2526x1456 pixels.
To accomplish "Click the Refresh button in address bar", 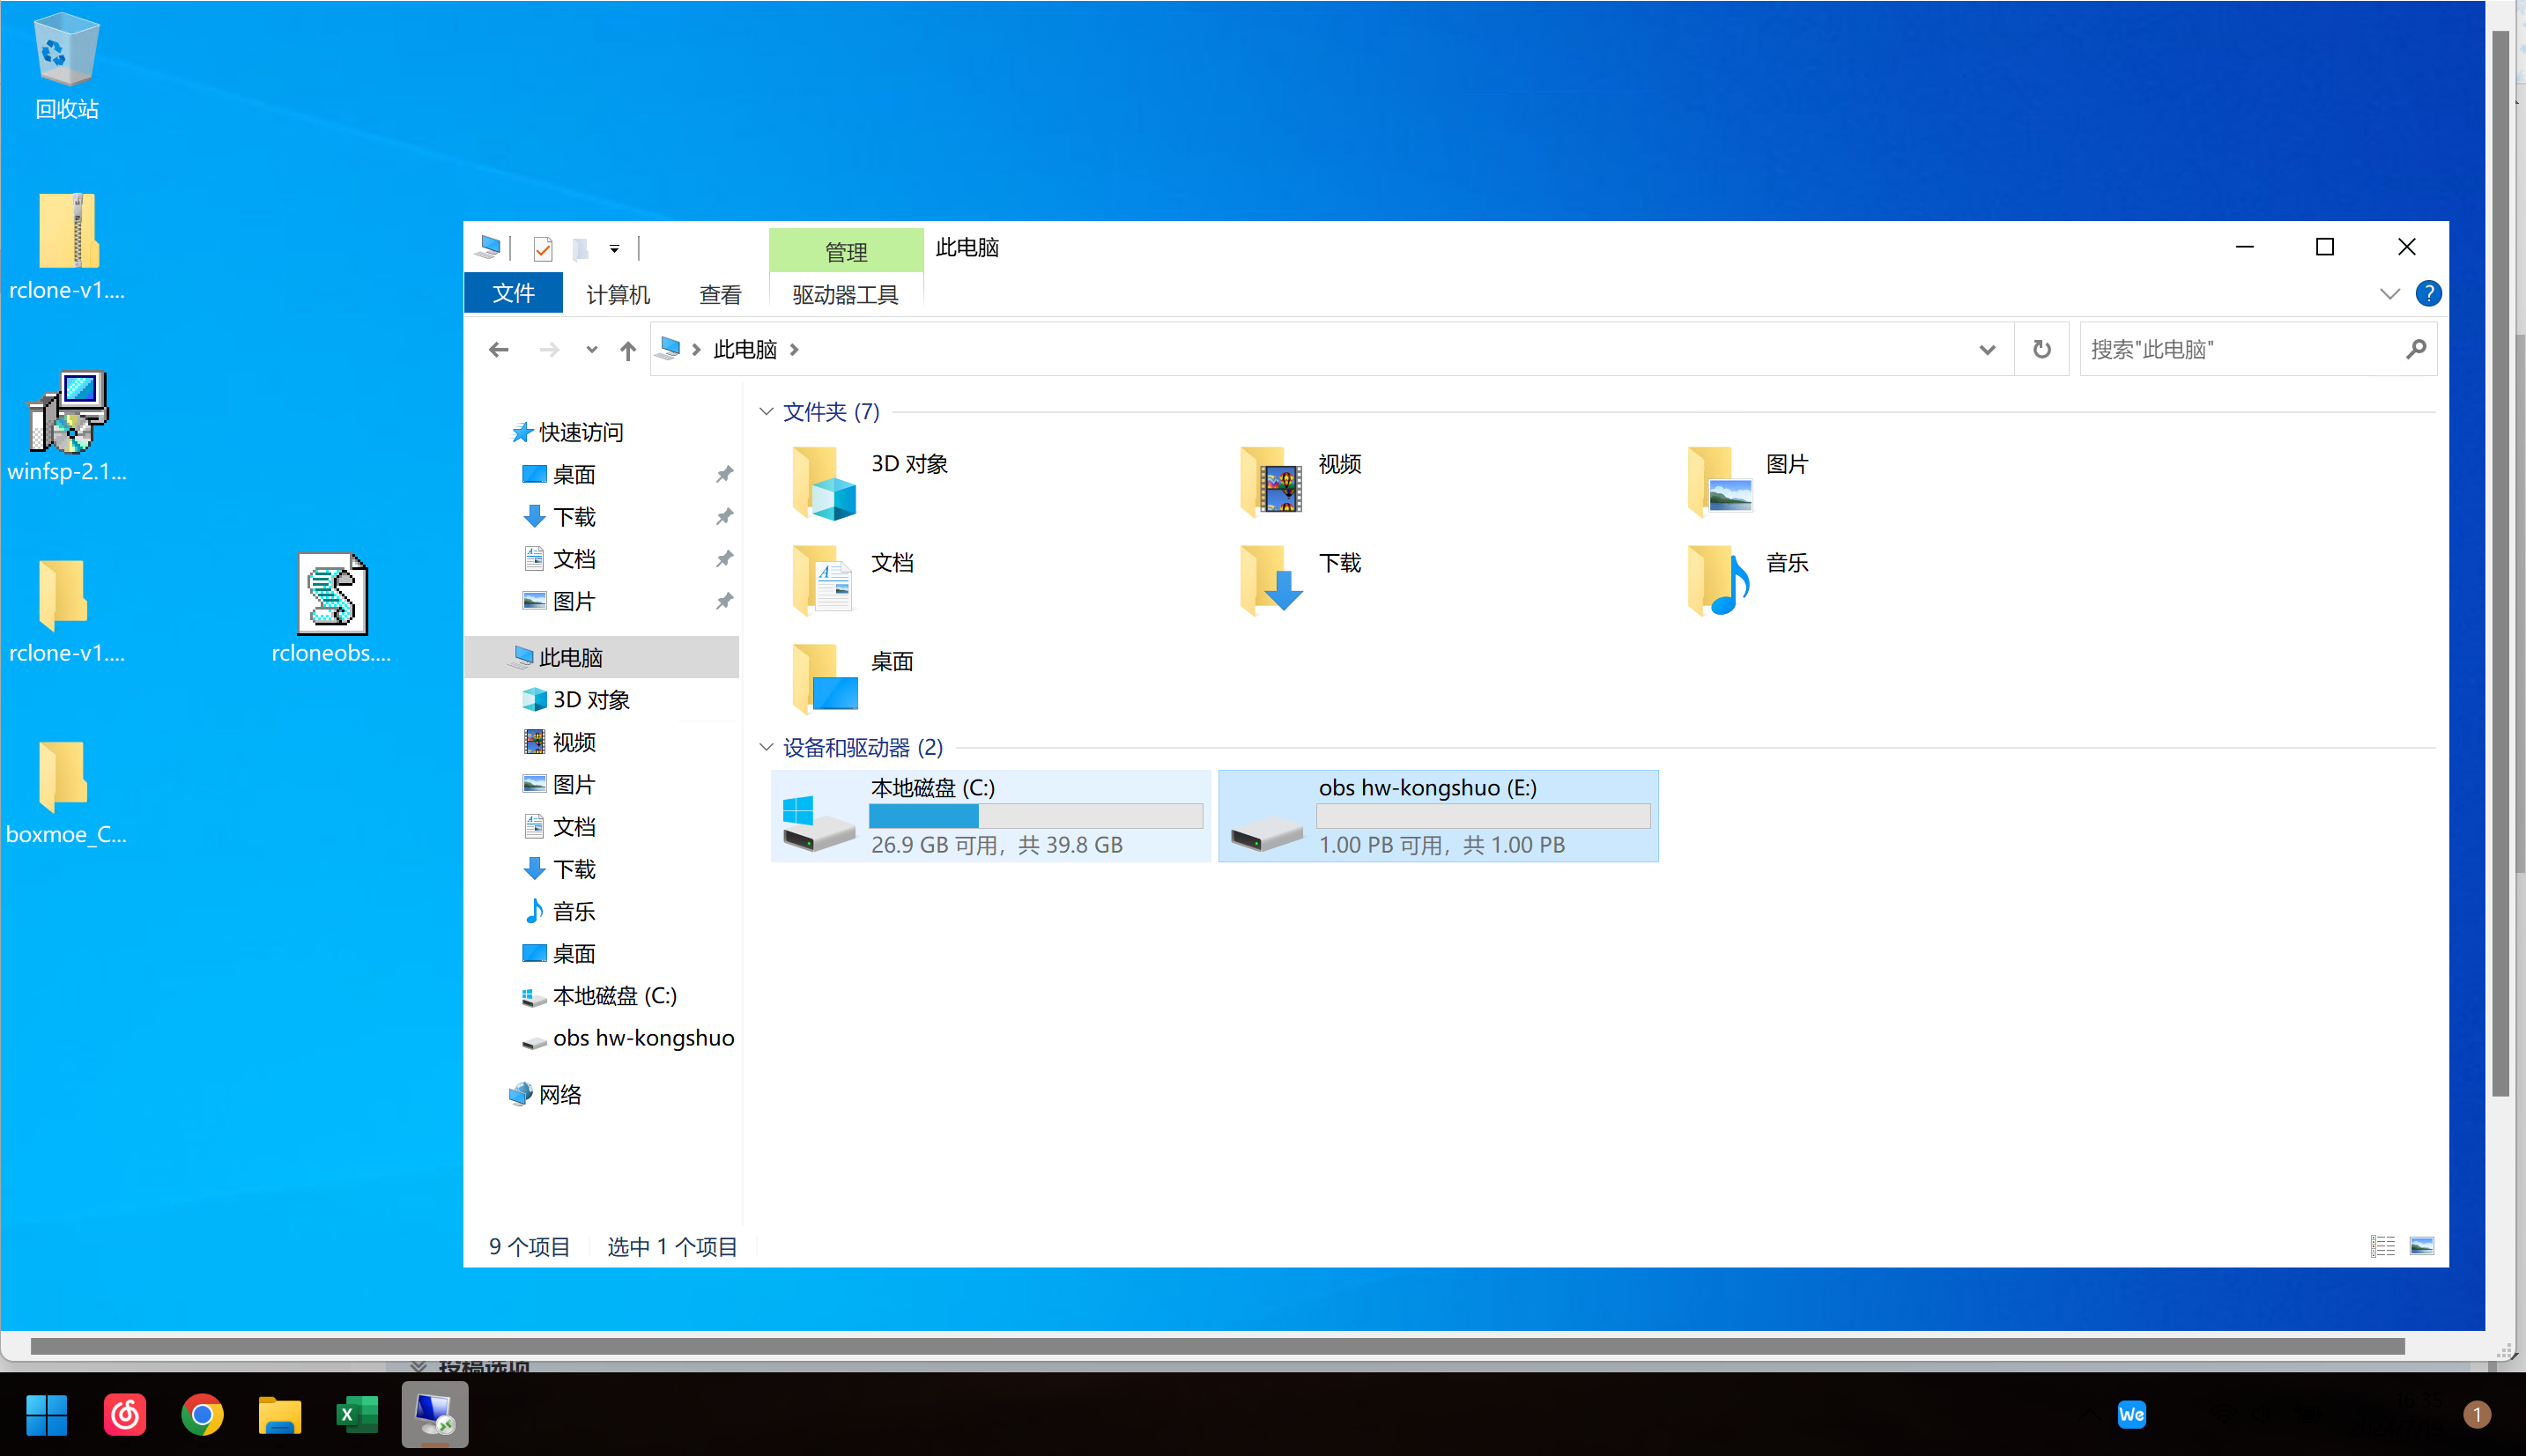I will coord(2041,349).
